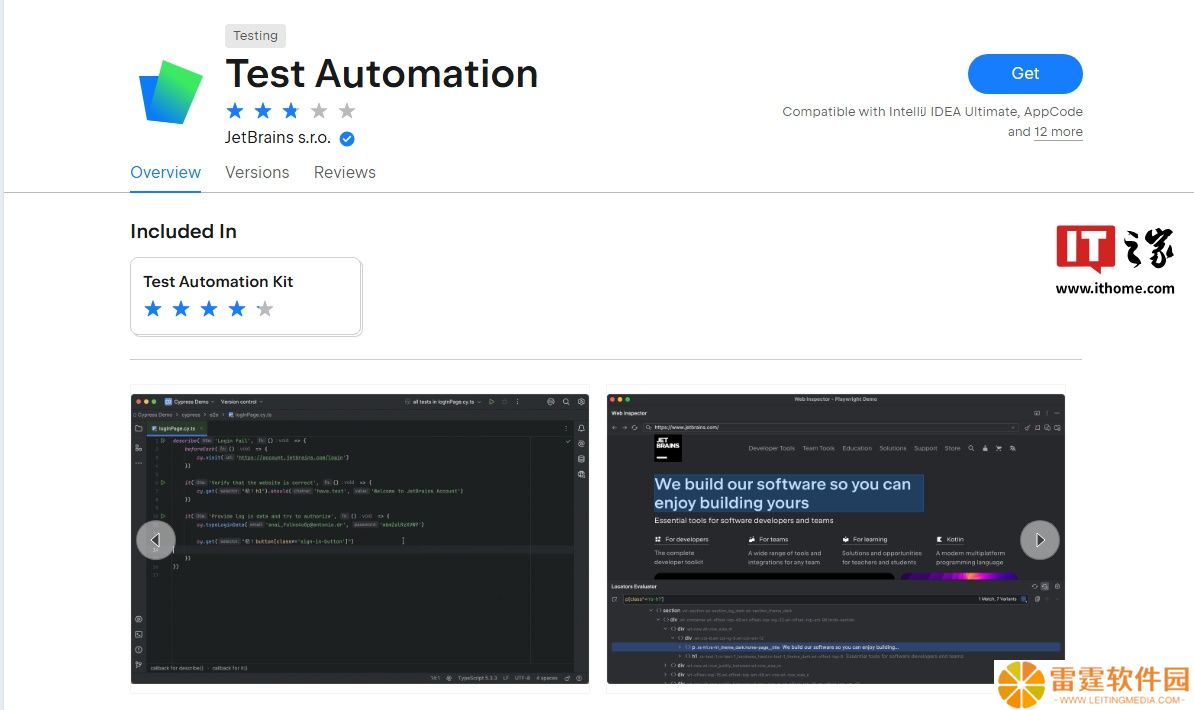Open the Overview tab
1194x710 pixels.
165,172
